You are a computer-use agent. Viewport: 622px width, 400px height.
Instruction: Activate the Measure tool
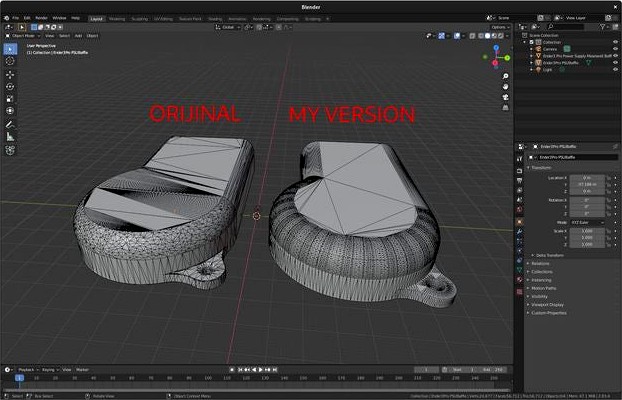(10, 136)
